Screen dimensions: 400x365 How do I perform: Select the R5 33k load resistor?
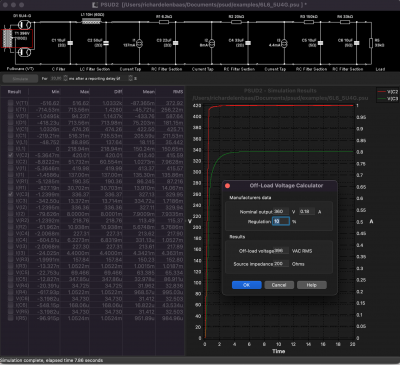coord(371,43)
